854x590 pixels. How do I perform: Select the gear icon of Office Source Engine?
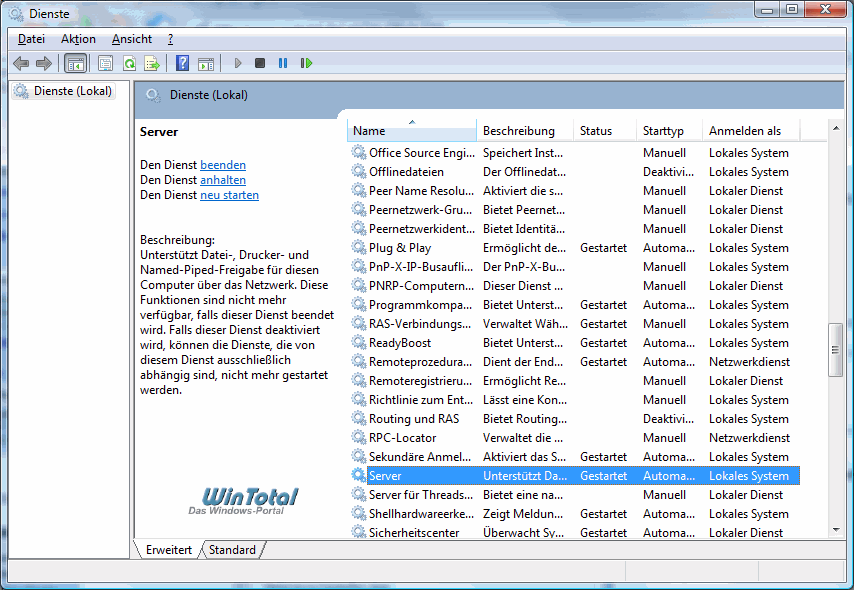click(x=358, y=152)
